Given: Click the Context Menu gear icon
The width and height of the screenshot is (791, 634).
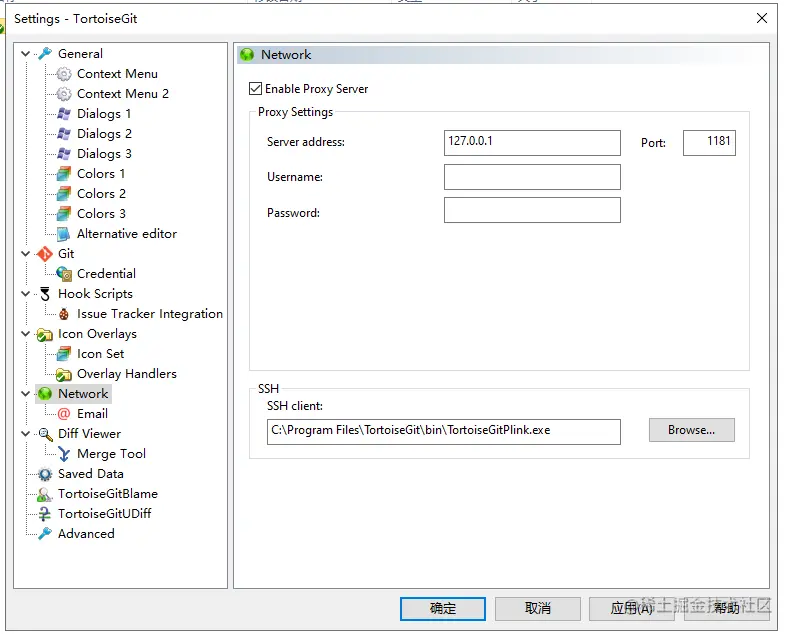Looking at the screenshot, I should tap(64, 74).
